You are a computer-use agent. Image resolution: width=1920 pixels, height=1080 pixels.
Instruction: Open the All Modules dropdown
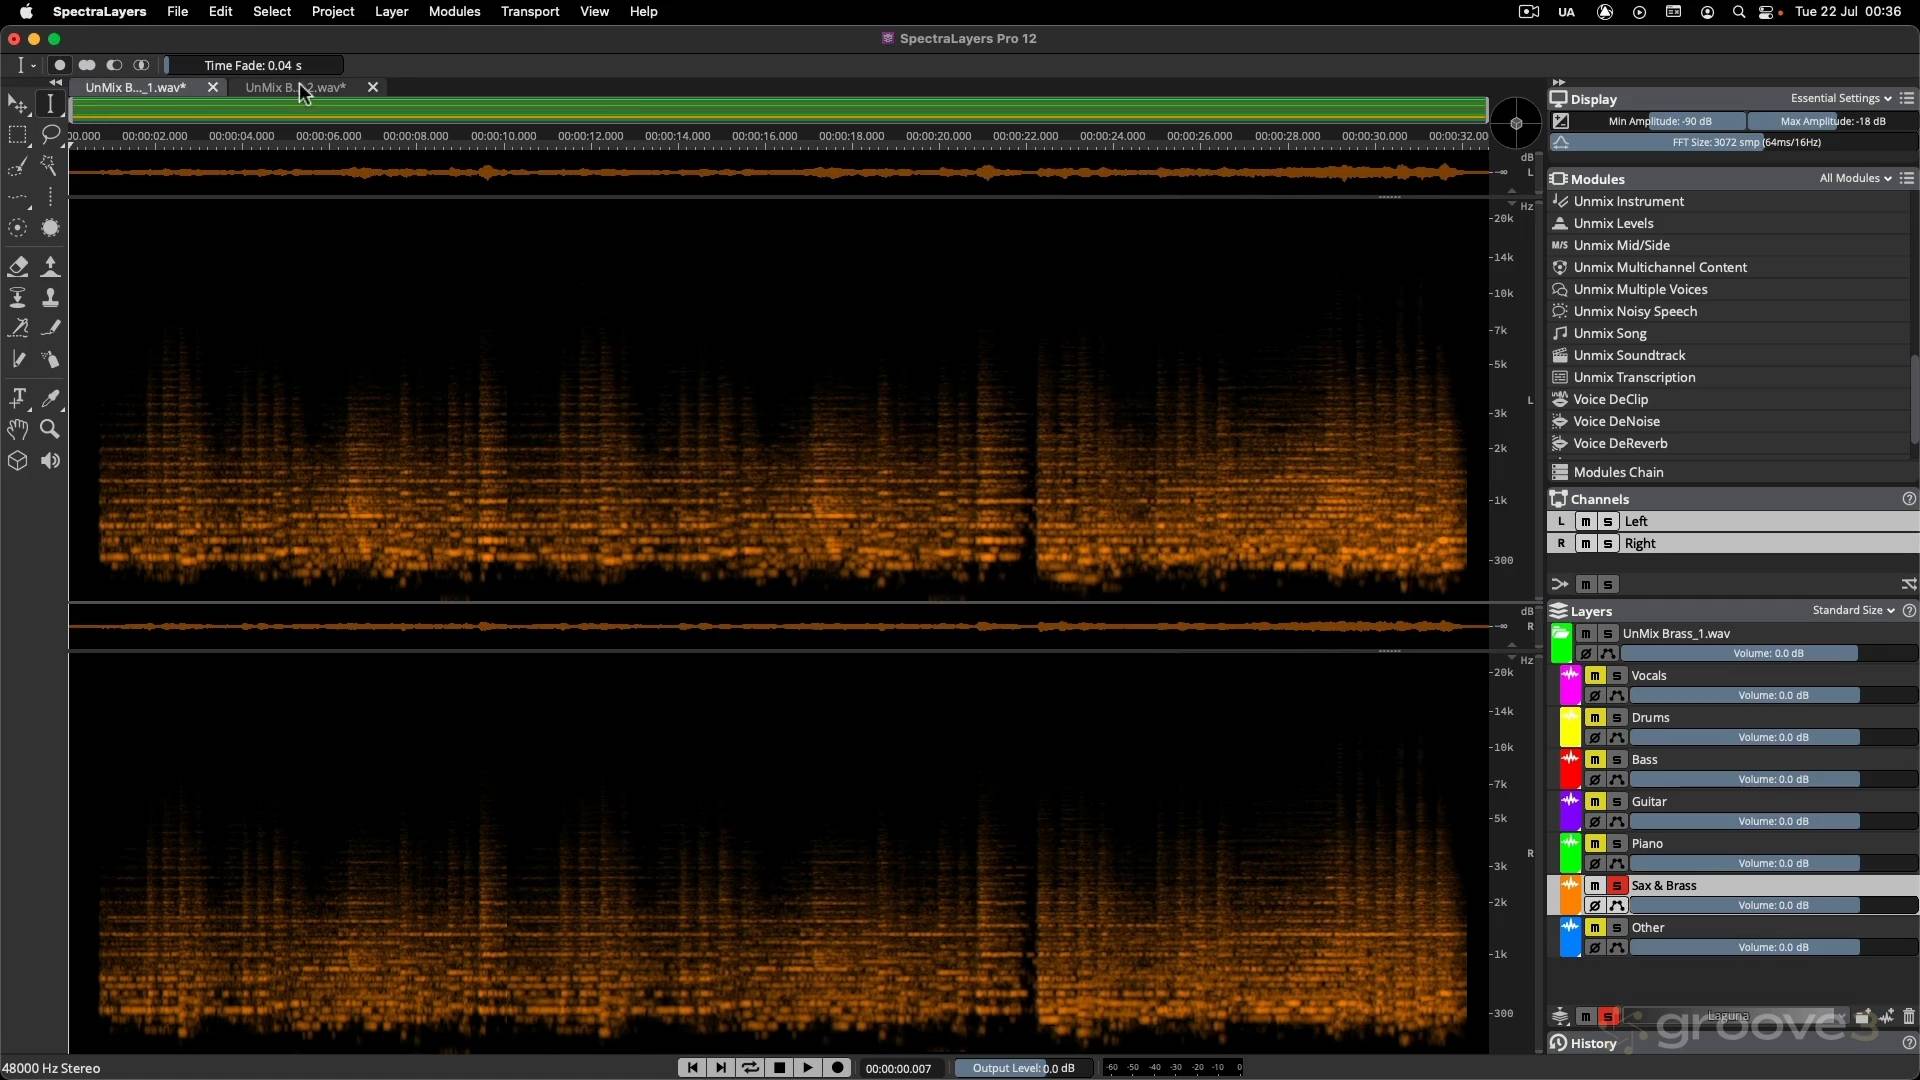1855,179
